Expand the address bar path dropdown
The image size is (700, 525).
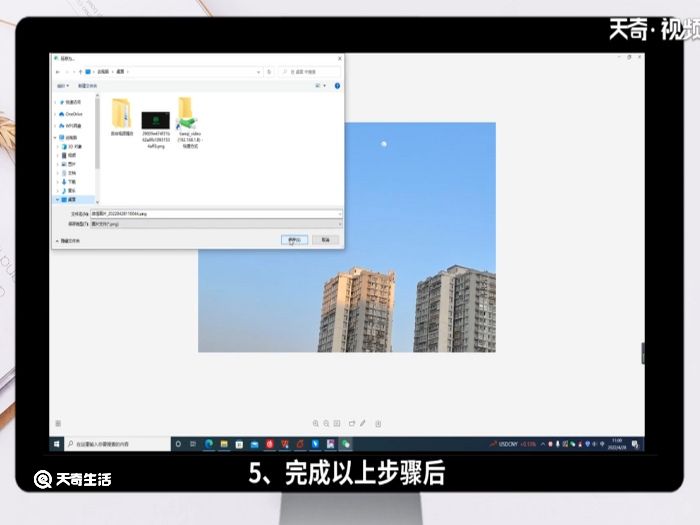tap(258, 72)
